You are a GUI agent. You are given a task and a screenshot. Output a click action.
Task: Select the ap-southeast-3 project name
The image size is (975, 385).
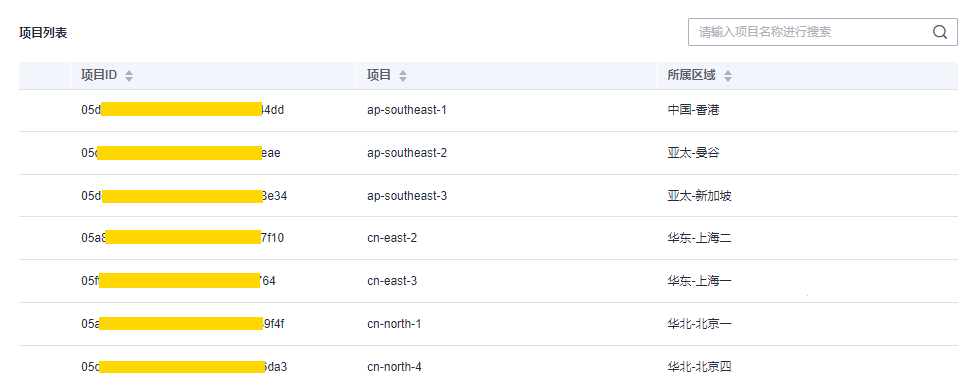point(407,196)
